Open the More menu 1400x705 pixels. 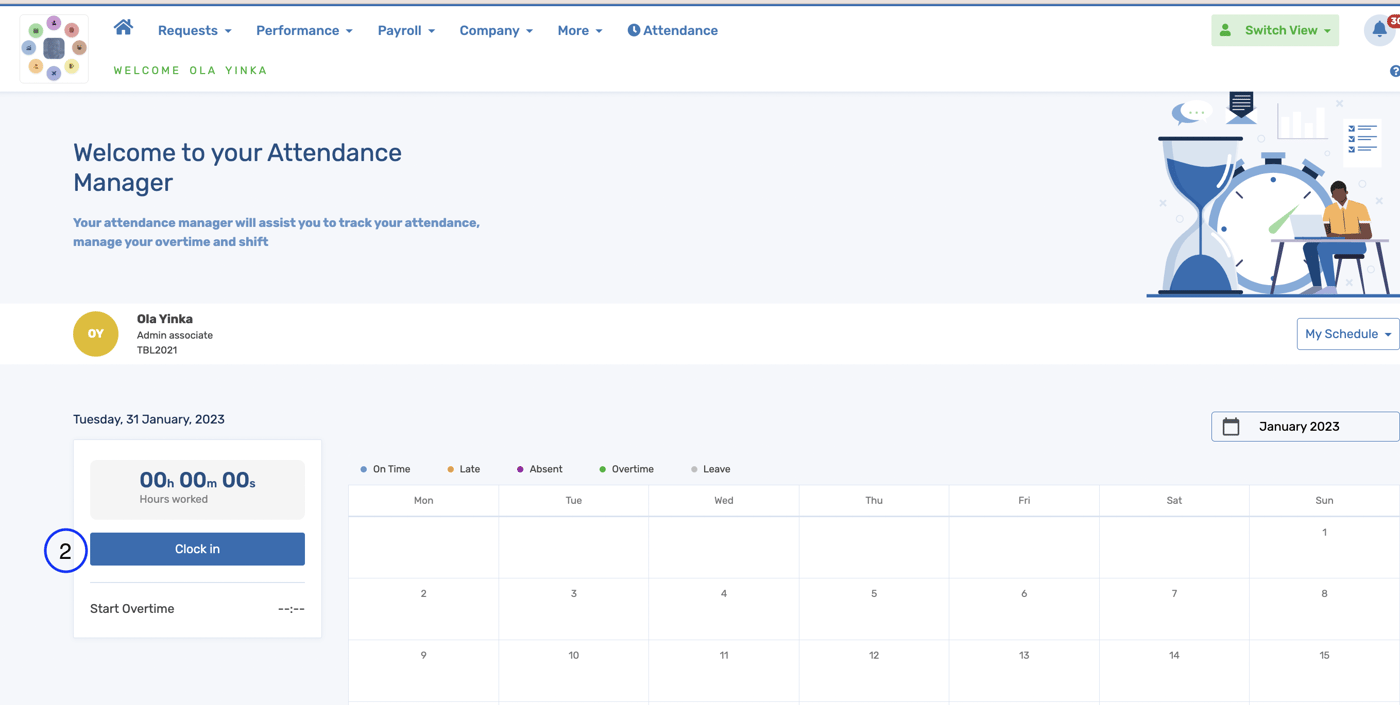580,31
